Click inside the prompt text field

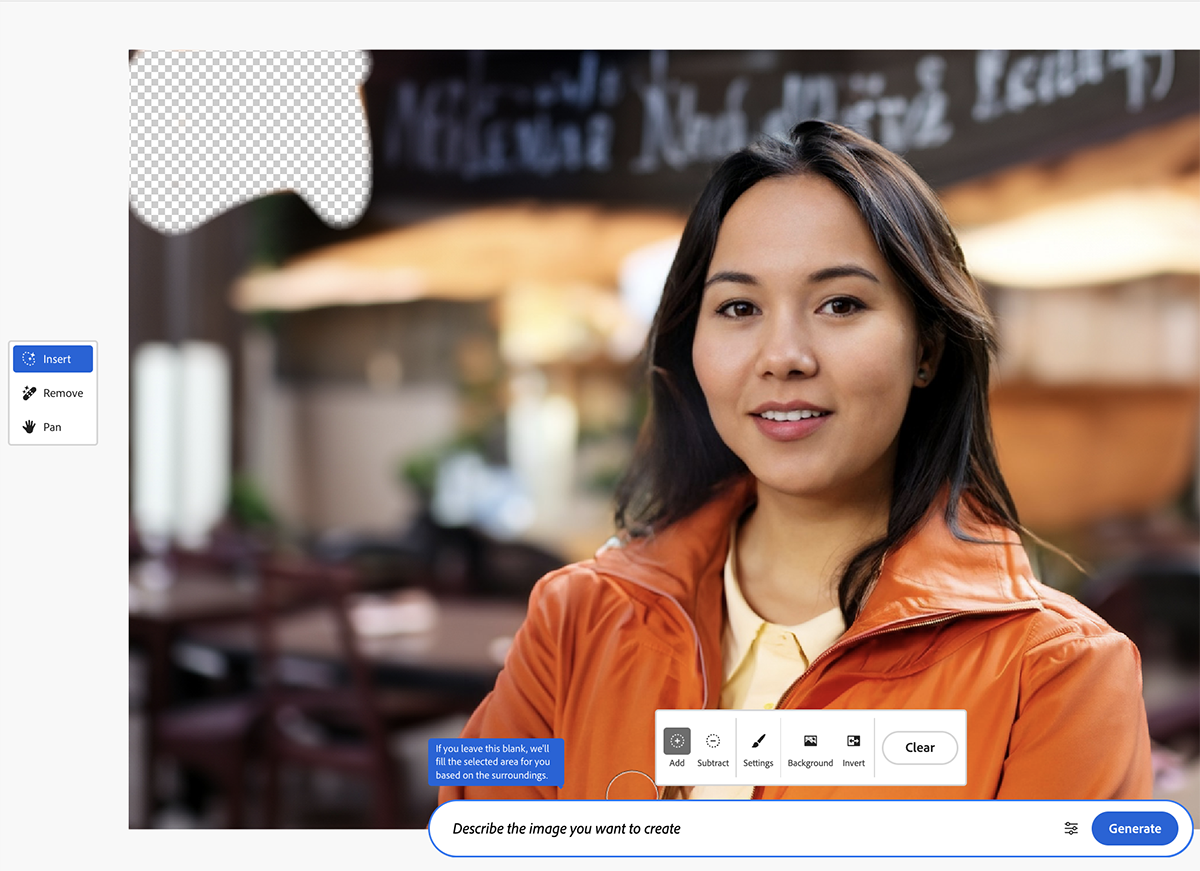(x=700, y=828)
